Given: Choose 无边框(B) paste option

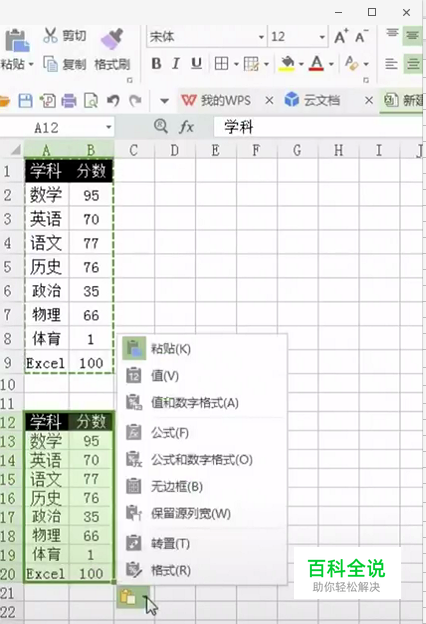Looking at the screenshot, I should point(203,486).
